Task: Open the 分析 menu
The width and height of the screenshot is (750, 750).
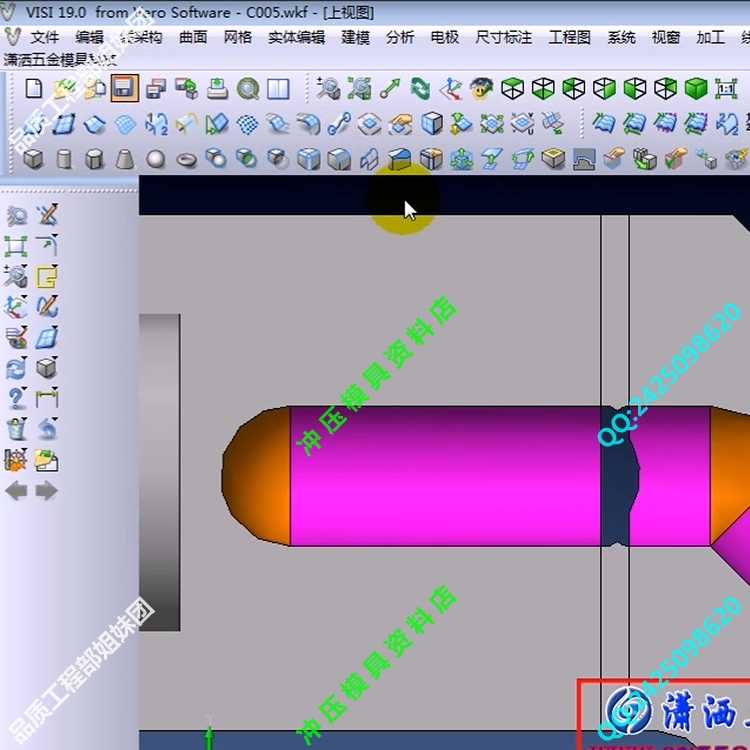Action: 400,37
